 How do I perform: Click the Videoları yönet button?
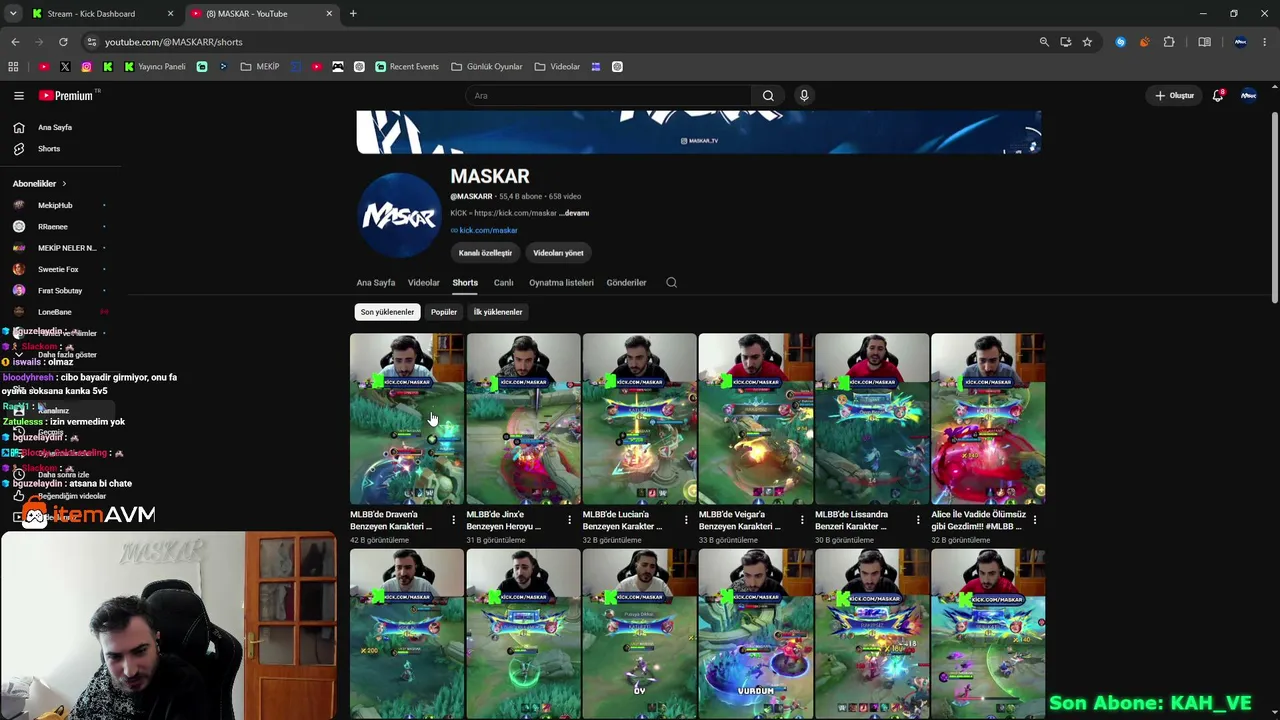558,253
